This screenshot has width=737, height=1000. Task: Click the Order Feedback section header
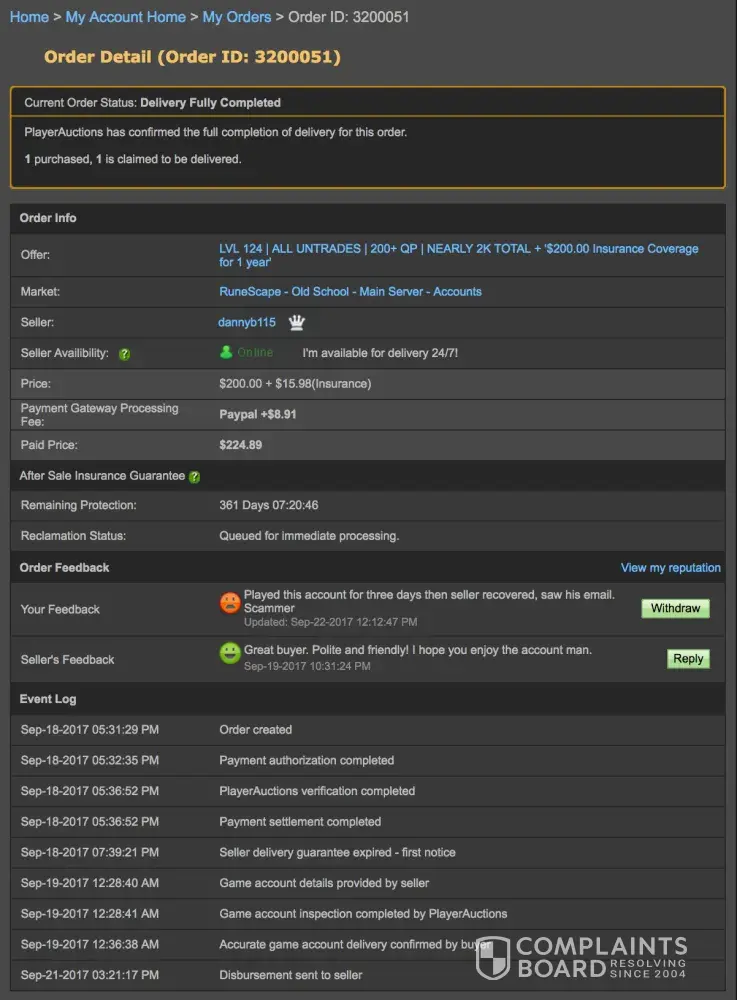pos(64,568)
